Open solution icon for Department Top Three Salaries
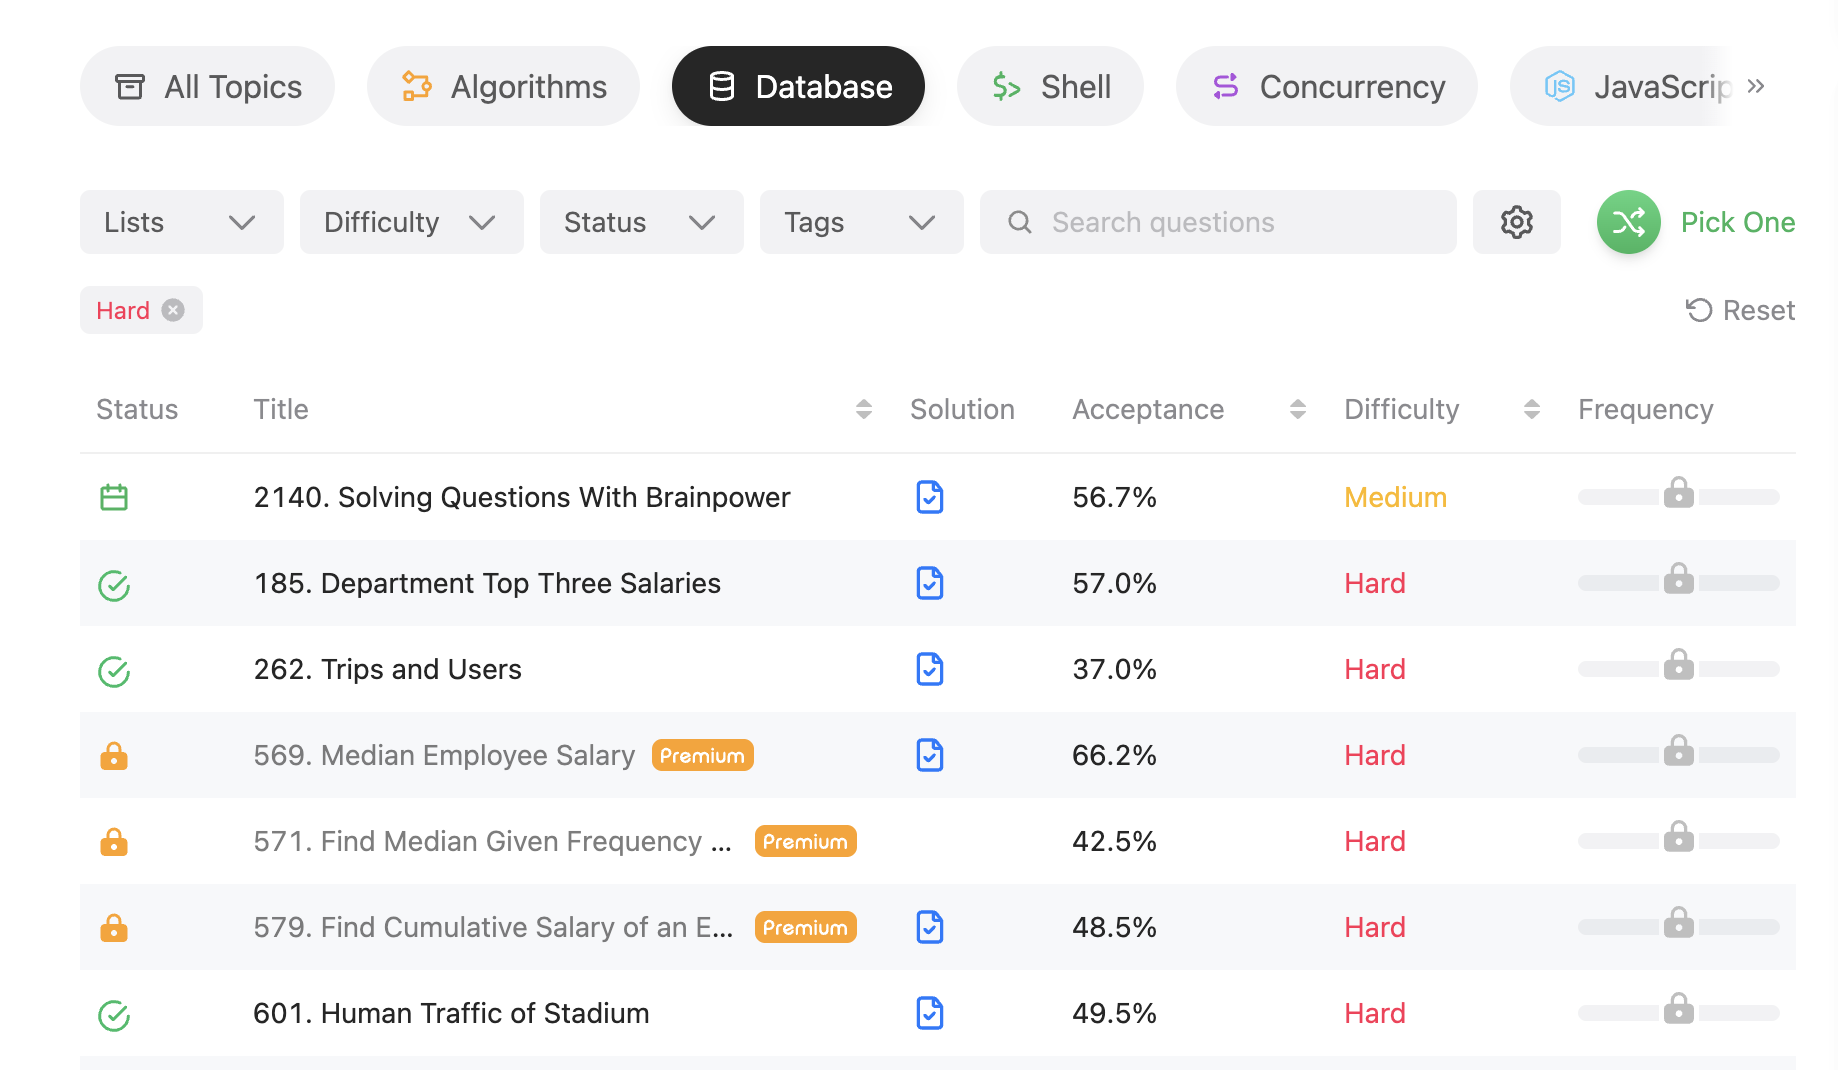The image size is (1838, 1070). click(x=930, y=583)
